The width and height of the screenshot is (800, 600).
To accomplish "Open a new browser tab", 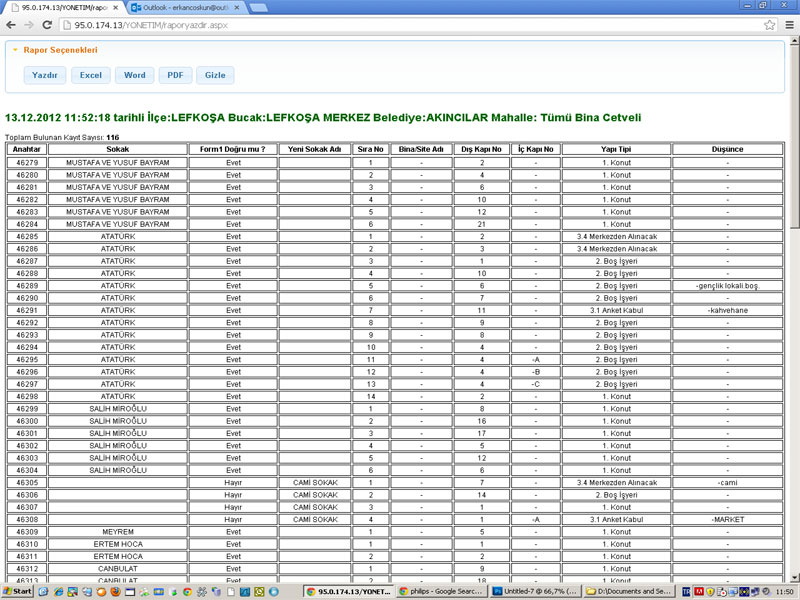I will coord(258,8).
